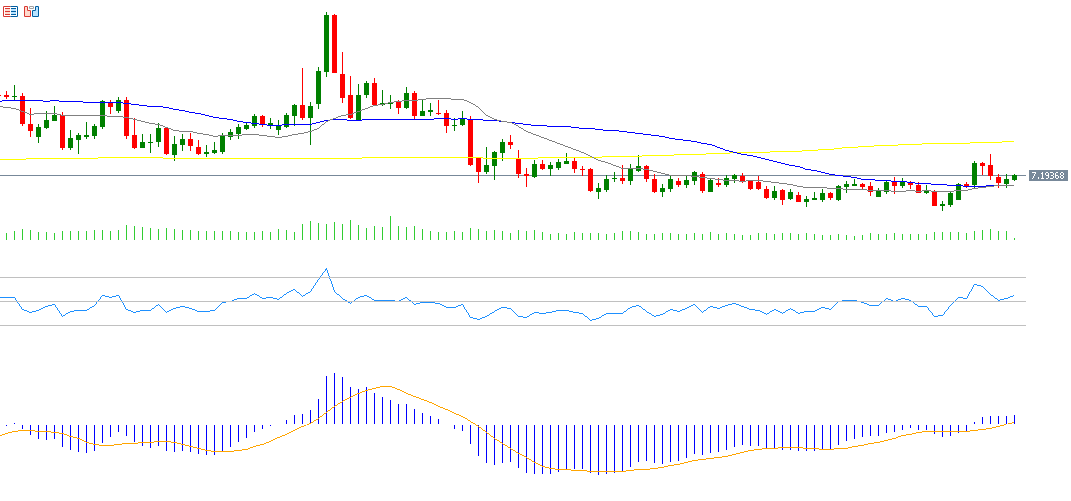Click the tall red candle beside the peak

click(334, 45)
